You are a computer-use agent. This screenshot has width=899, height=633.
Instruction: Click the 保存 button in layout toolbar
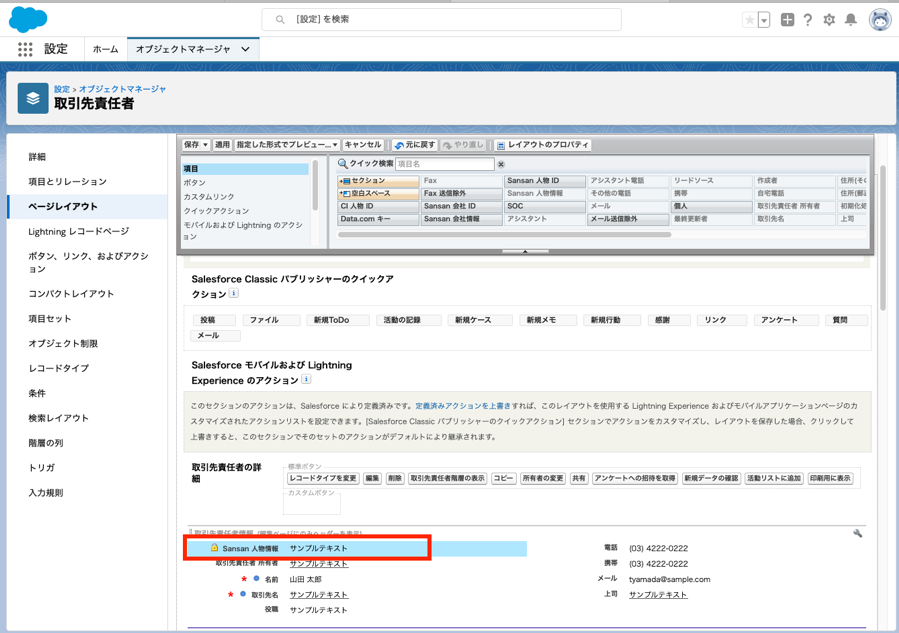click(191, 145)
